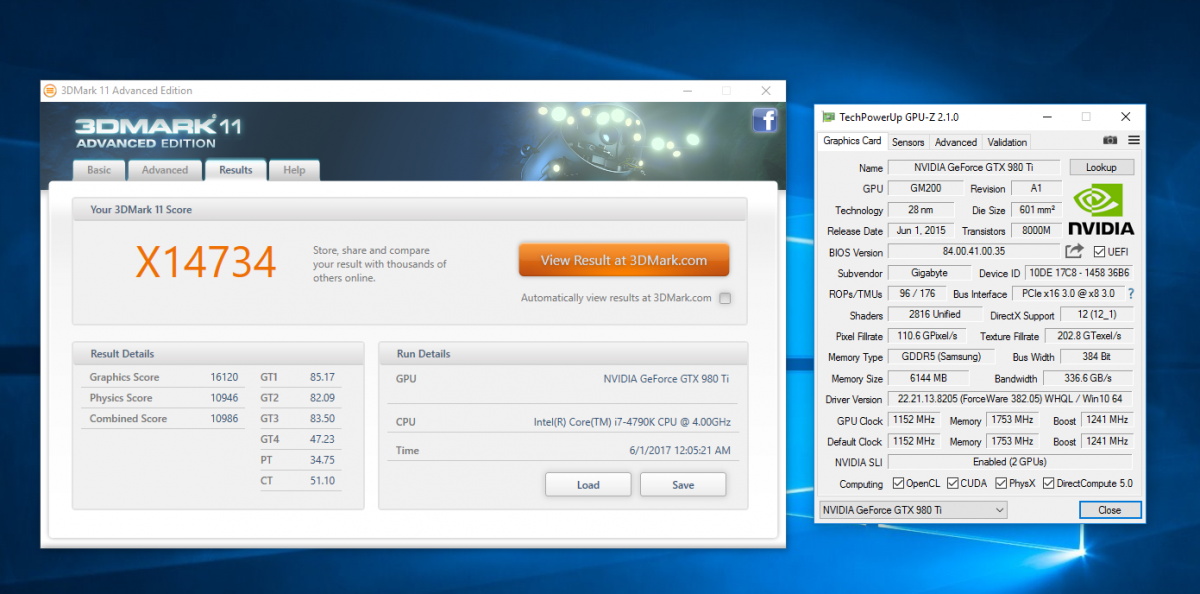Click the Close button at GPU-Z bottom
Image resolution: width=1200 pixels, height=594 pixels.
coord(1109,510)
